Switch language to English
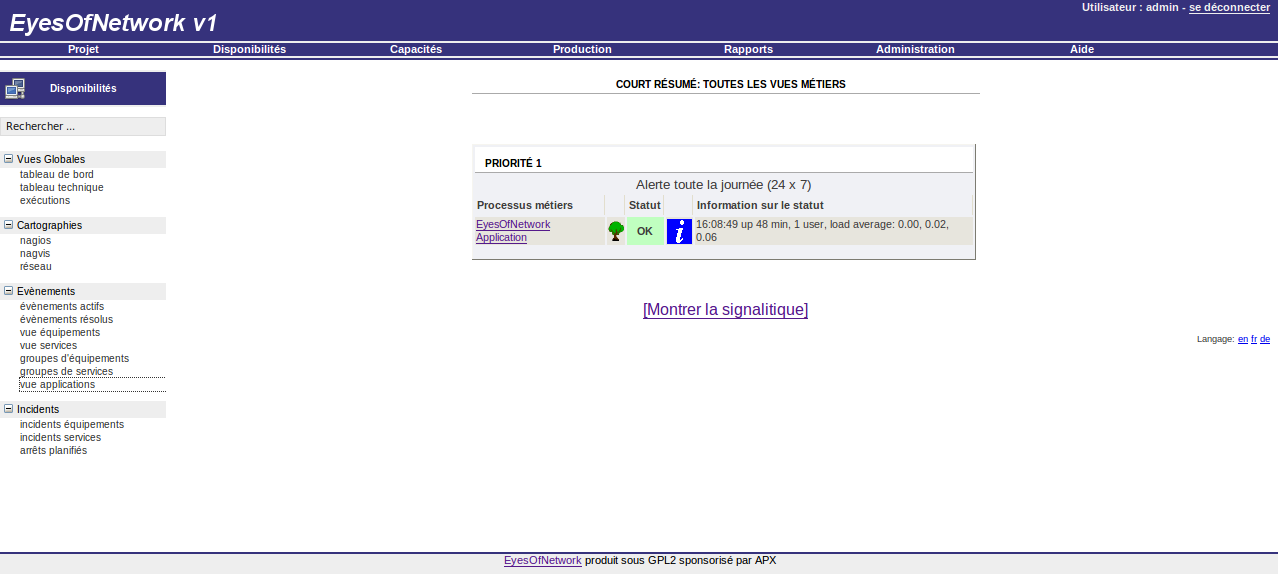 click(1243, 339)
